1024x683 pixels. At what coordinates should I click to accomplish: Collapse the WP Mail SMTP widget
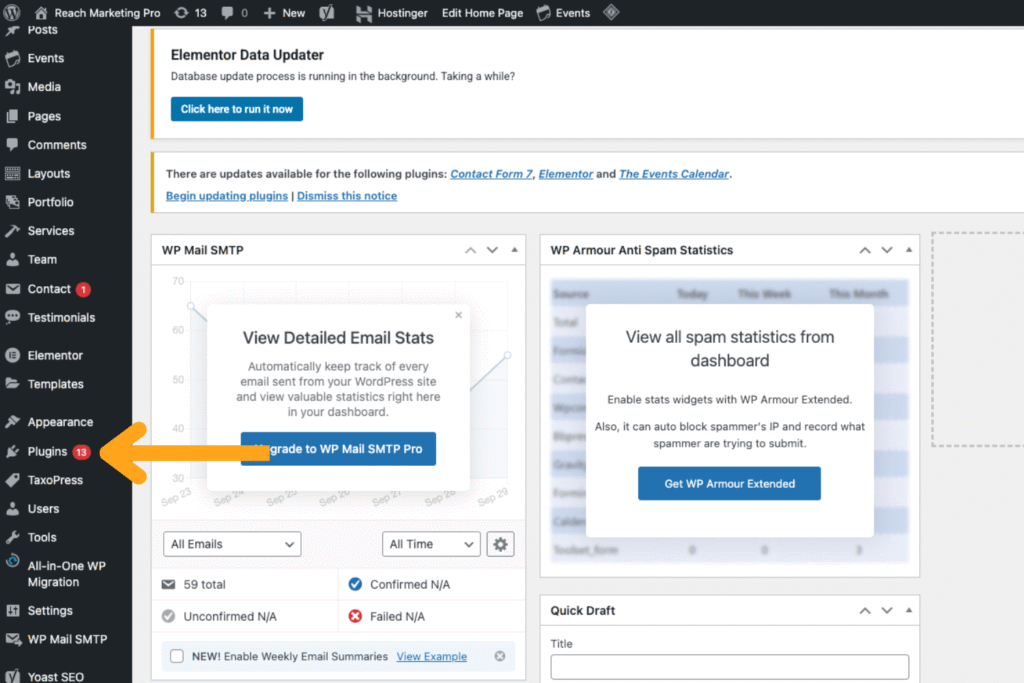515,250
